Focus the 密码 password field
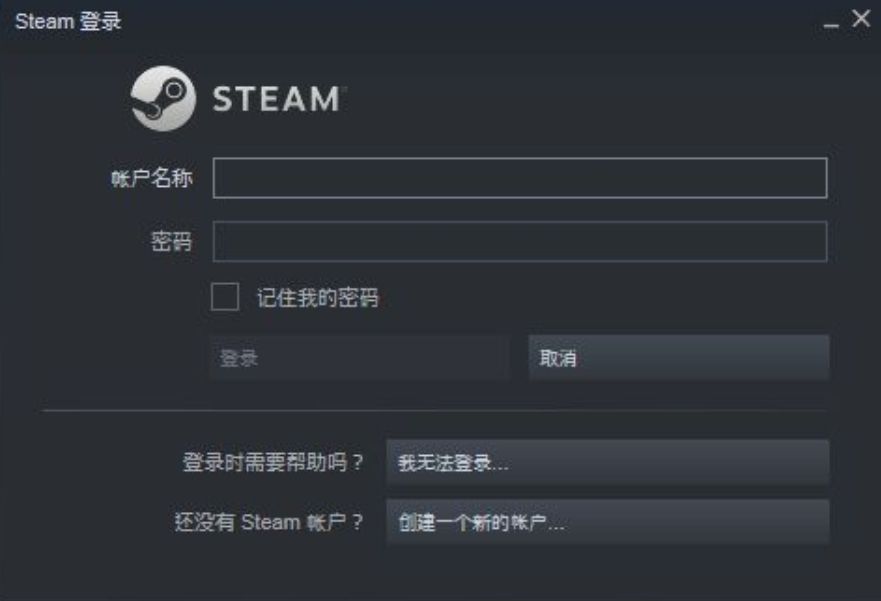881x601 pixels. coord(520,242)
